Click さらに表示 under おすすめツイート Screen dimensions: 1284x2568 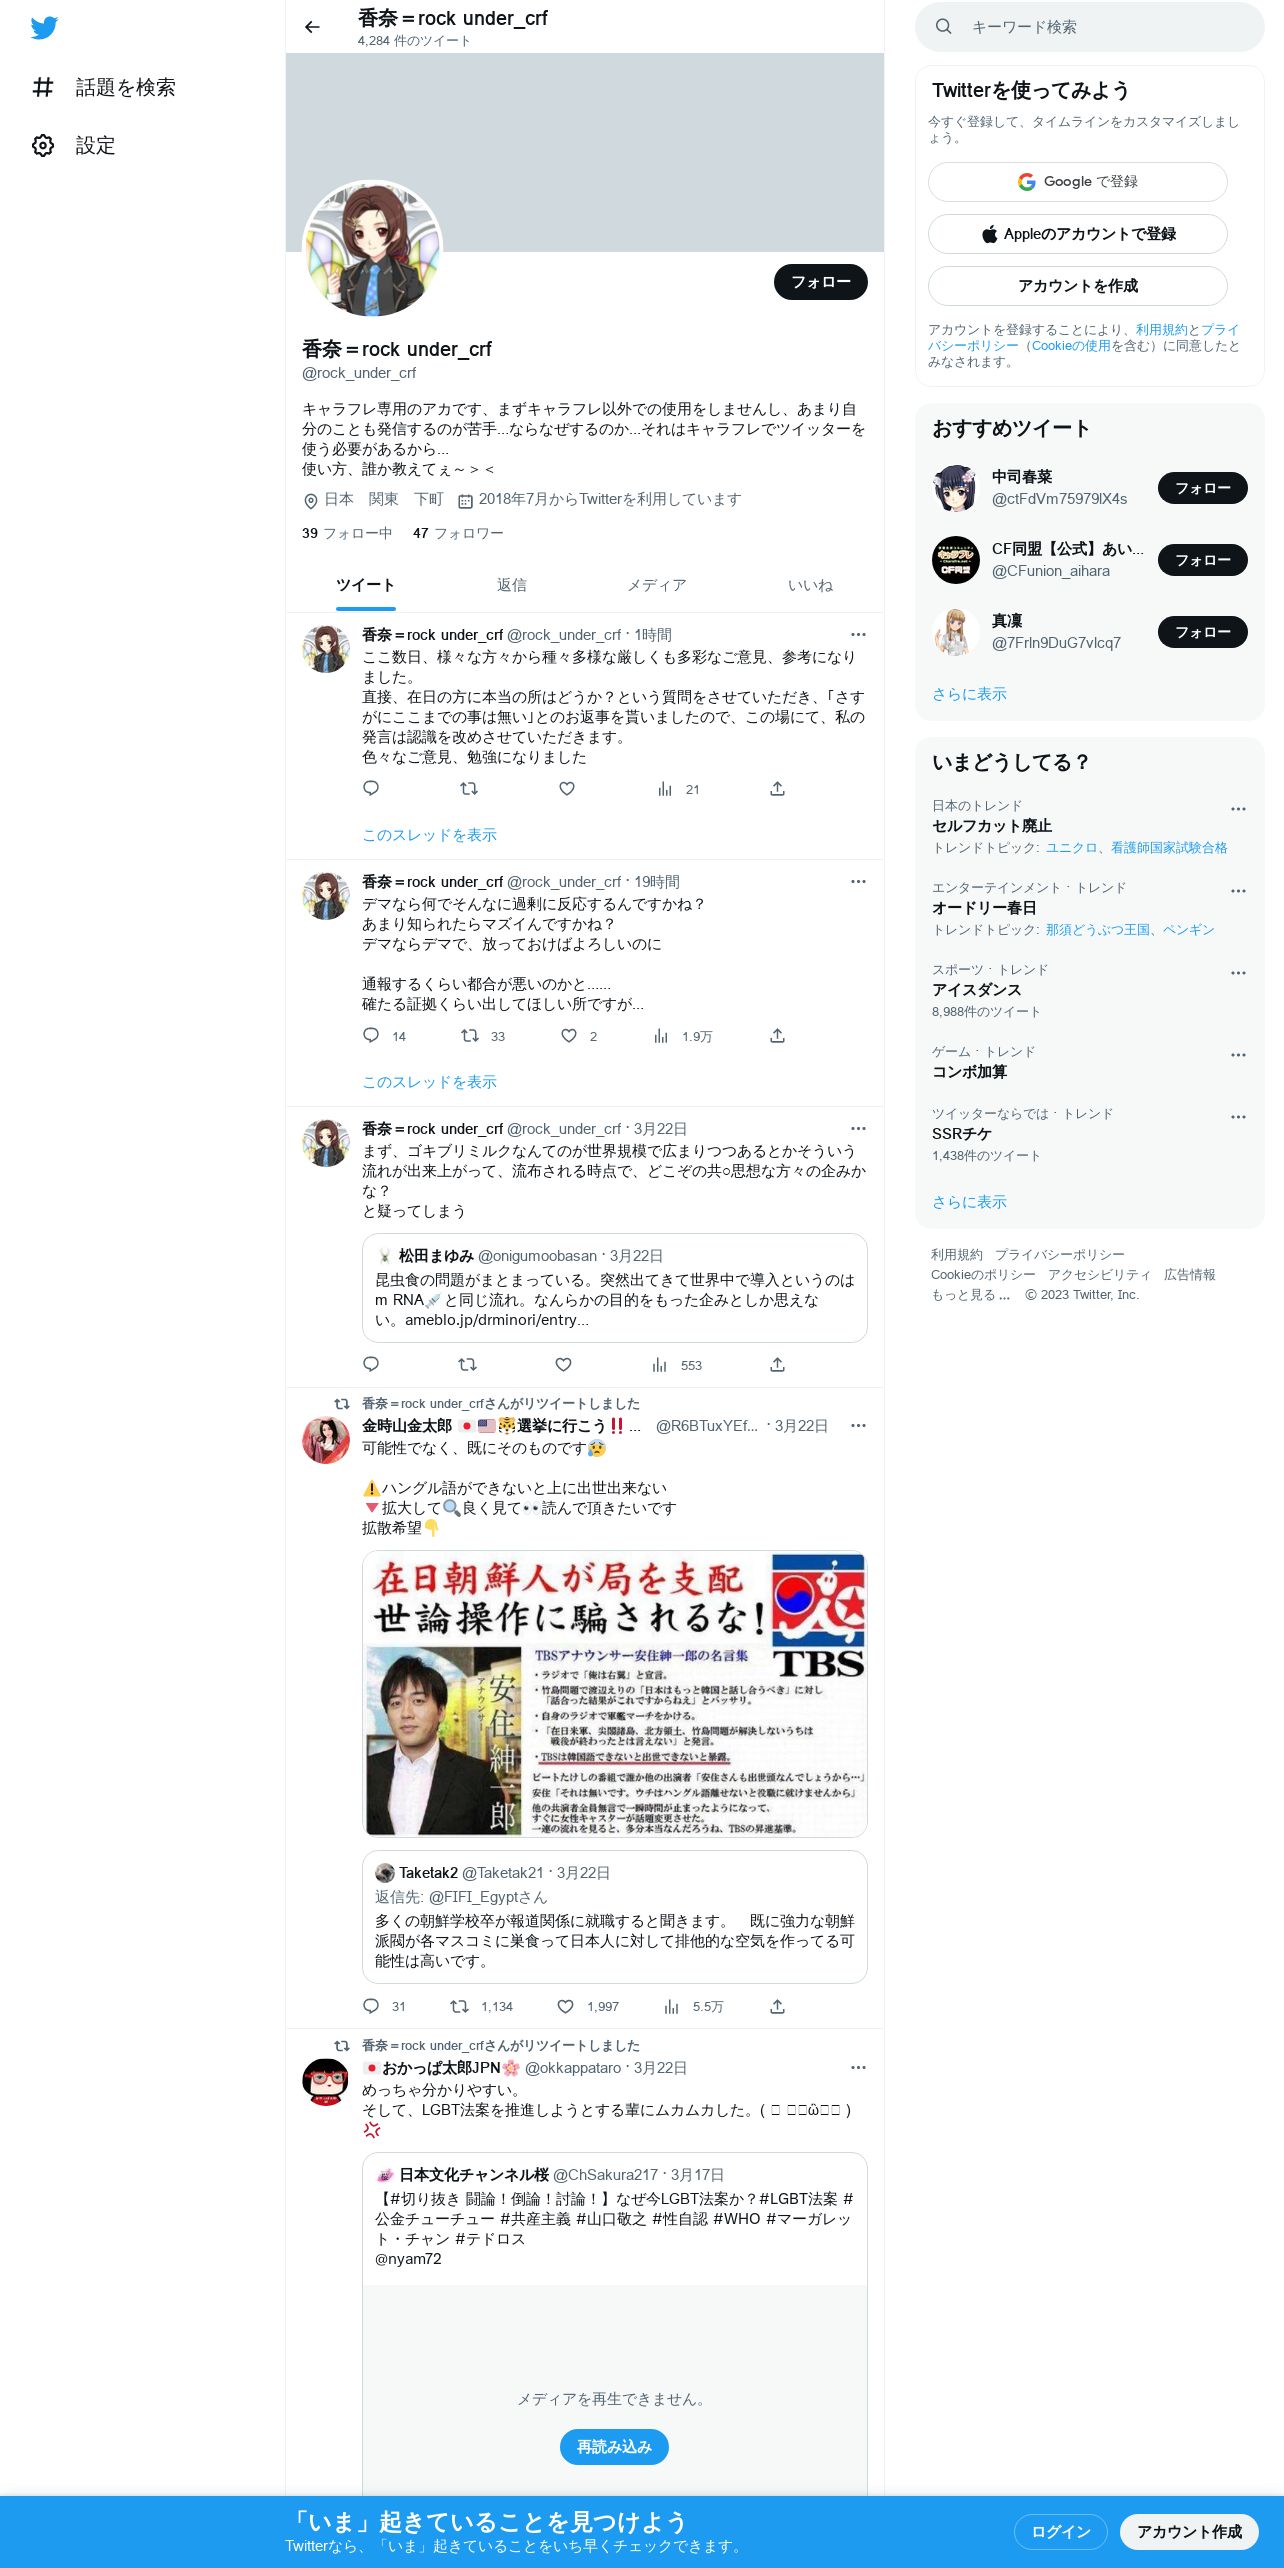pyautogui.click(x=969, y=694)
